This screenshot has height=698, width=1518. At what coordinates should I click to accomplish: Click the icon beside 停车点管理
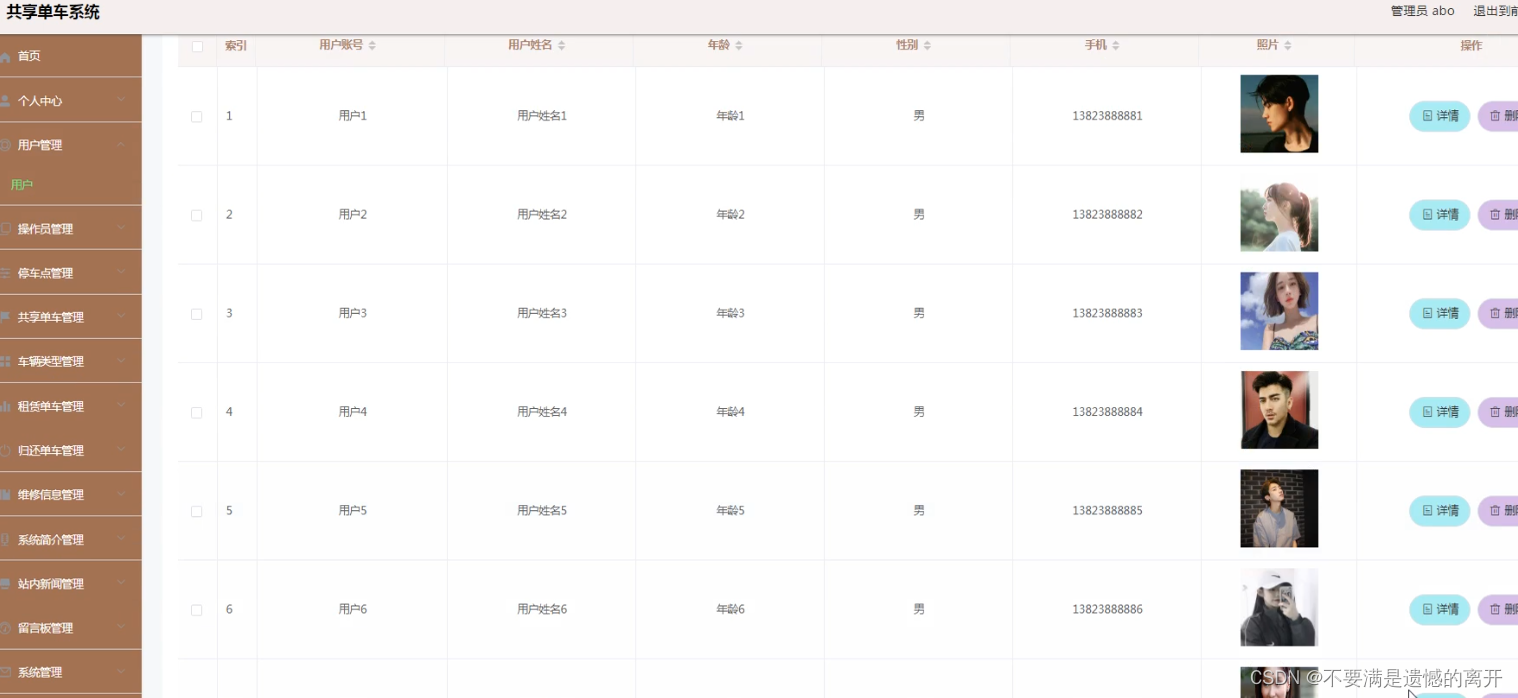tap(5, 273)
